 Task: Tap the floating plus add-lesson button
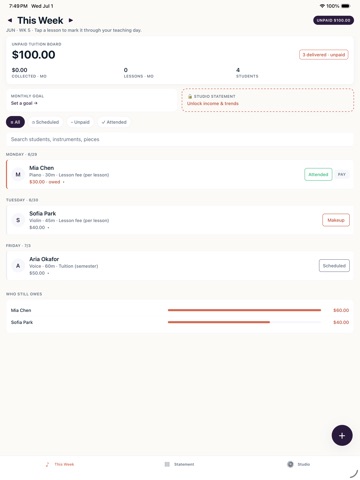tap(342, 435)
